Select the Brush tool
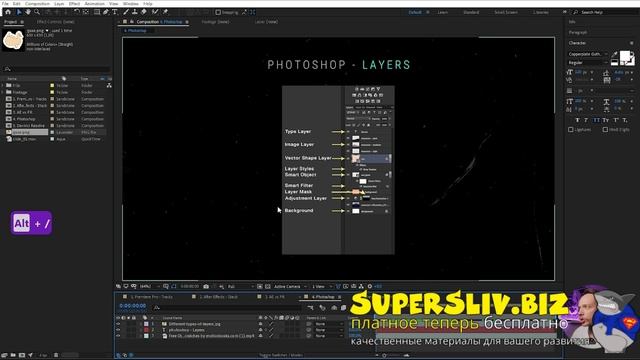This screenshot has height=360, width=640. (x=126, y=12)
